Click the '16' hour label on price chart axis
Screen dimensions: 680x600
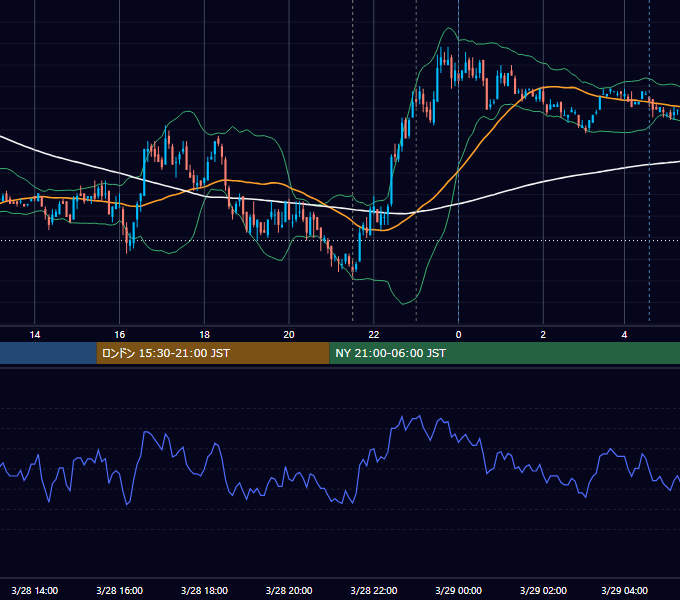[x=120, y=335]
